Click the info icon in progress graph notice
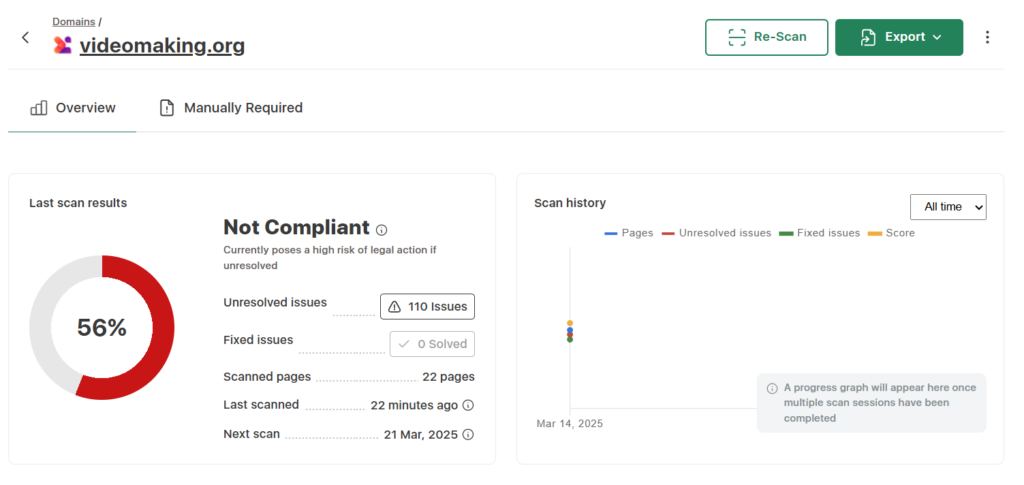The image size is (1024, 485). (x=772, y=388)
